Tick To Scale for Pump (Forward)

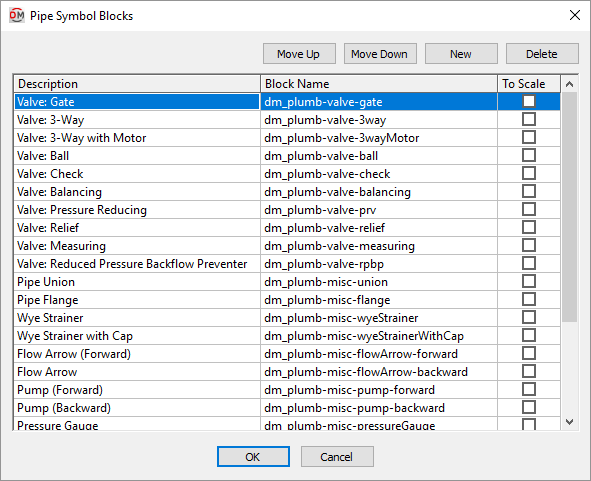529,389
